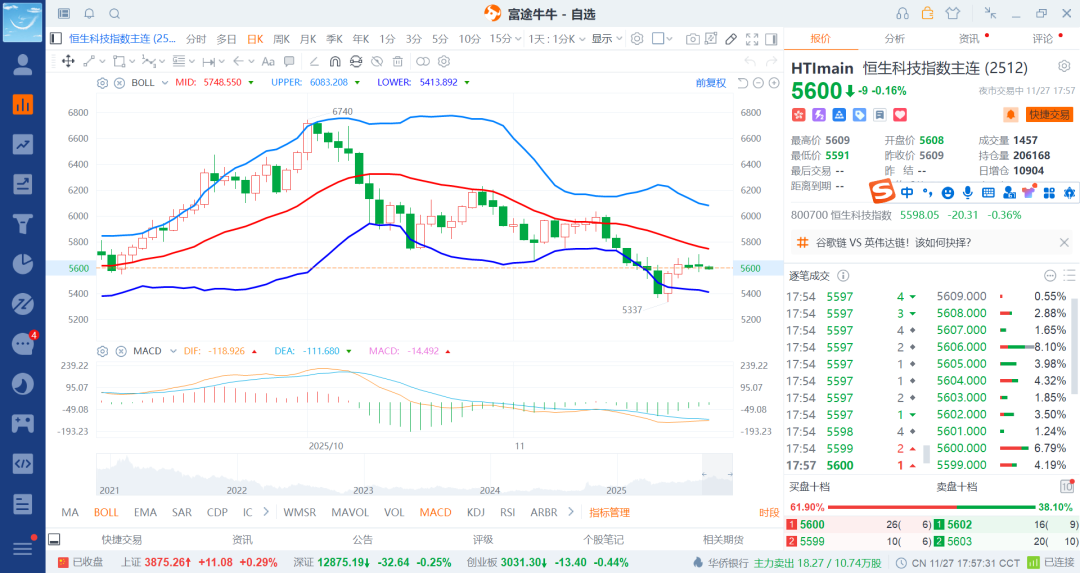Click the price alert bell icon
Image resolution: width=1080 pixels, height=573 pixels.
[1011, 115]
